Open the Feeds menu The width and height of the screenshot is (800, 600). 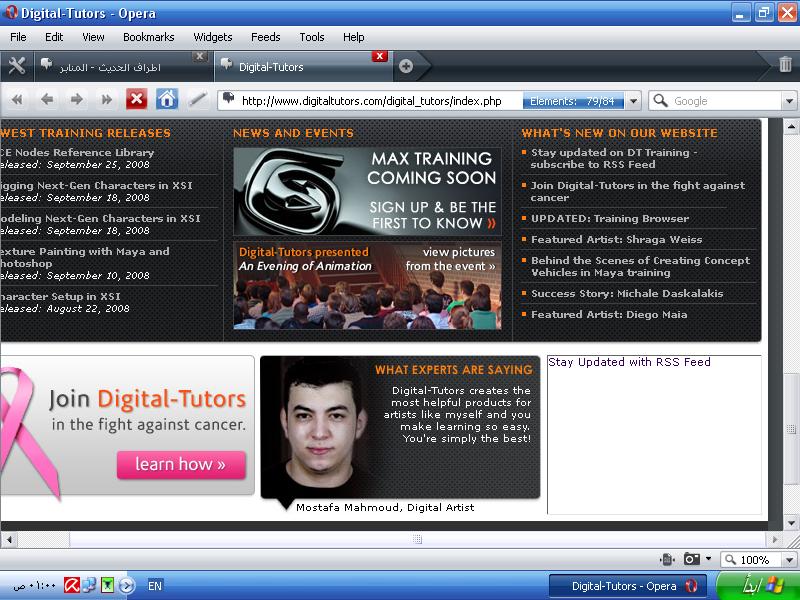point(265,37)
